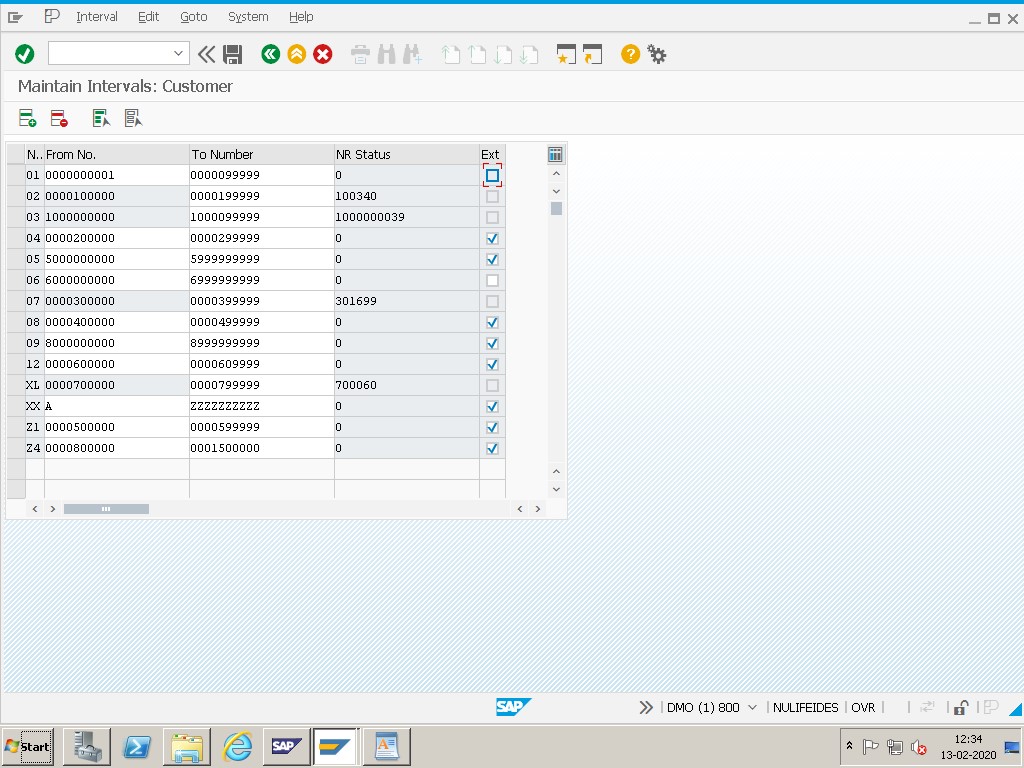Click the Print icon
Image resolution: width=1024 pixels, height=768 pixels.
360,54
